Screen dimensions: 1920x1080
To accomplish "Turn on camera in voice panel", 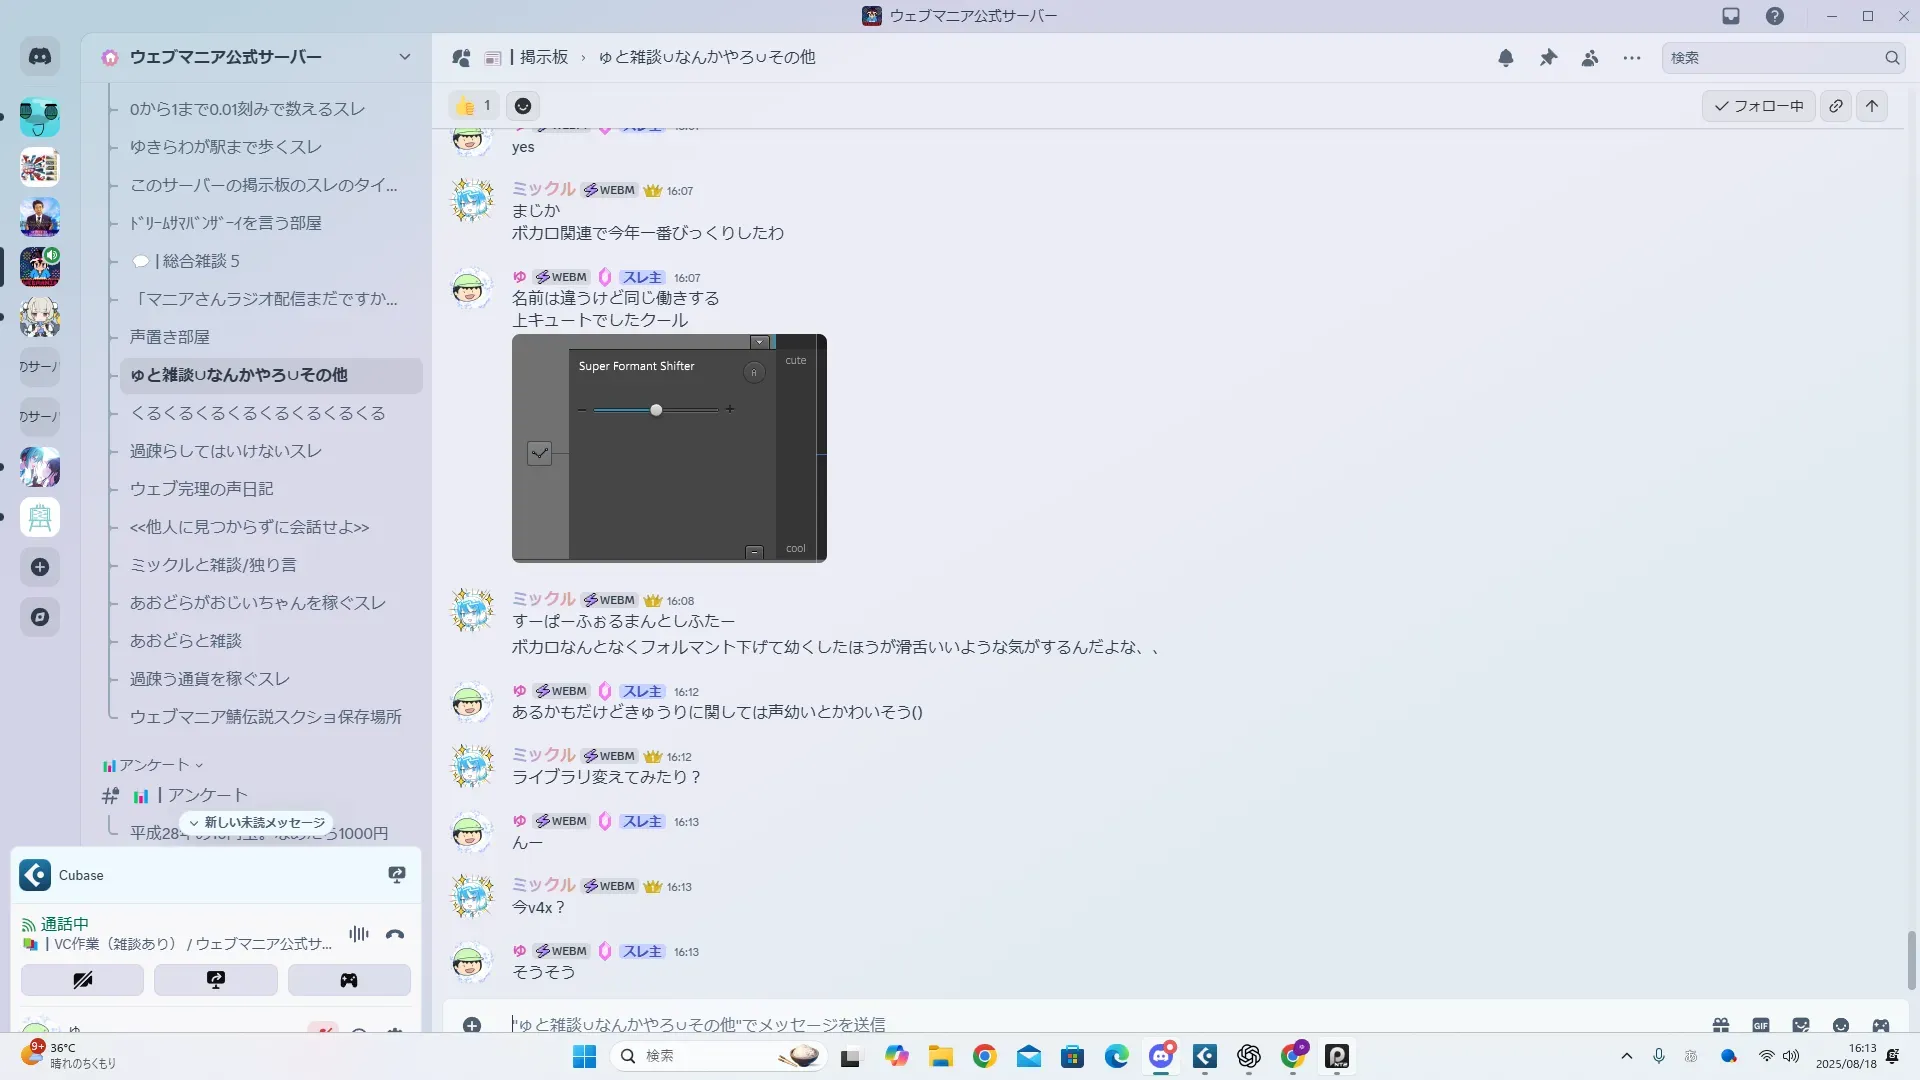I will click(82, 980).
